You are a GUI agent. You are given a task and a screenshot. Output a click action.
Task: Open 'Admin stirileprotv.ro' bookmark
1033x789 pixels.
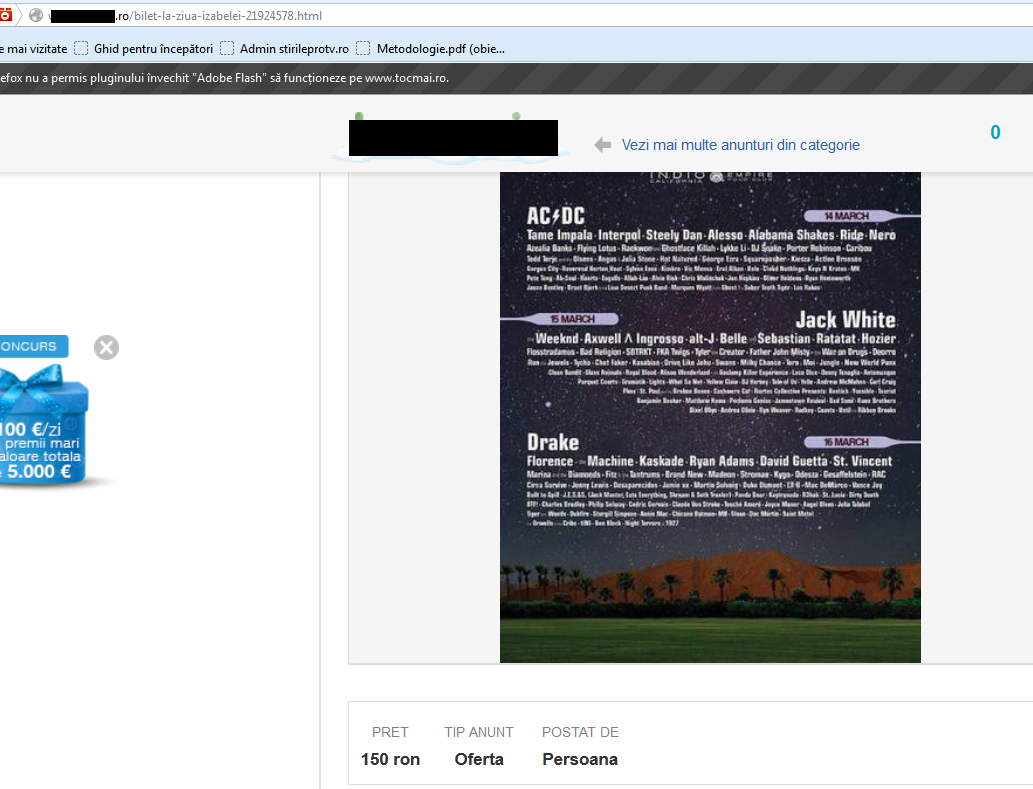(x=294, y=48)
